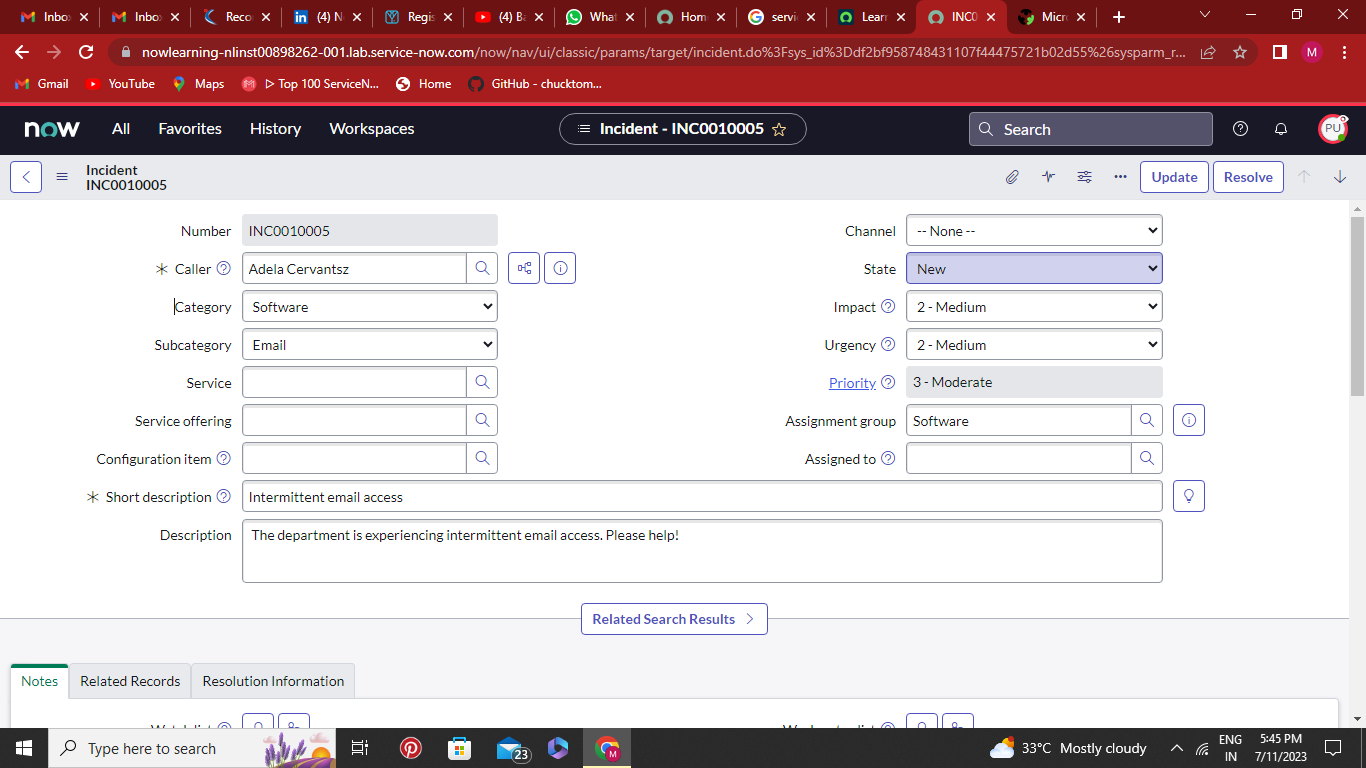View Caller details via the info icon
Screen dimensions: 1366x768
pyautogui.click(x=559, y=268)
